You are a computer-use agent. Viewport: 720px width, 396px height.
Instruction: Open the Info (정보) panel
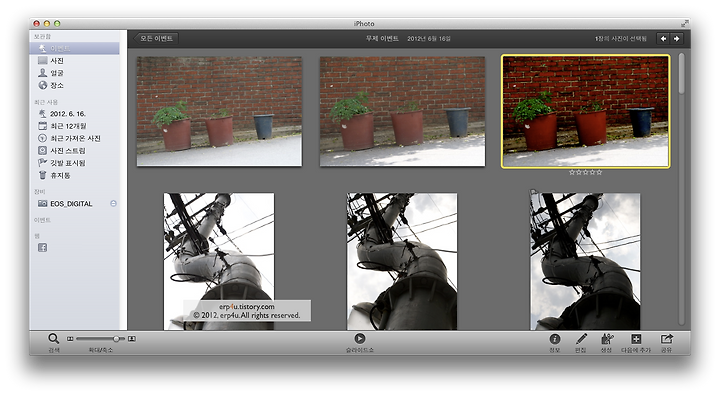555,339
